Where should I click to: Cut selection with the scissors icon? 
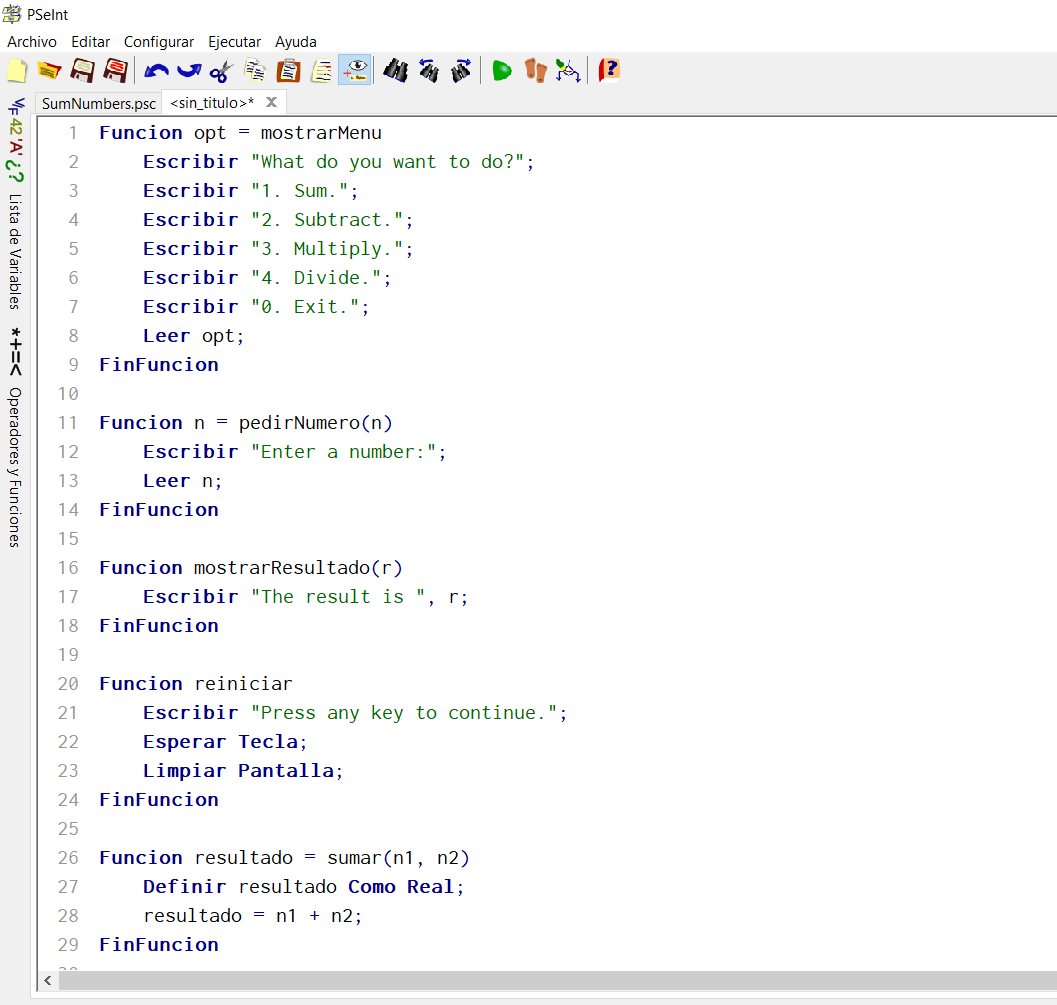(221, 70)
